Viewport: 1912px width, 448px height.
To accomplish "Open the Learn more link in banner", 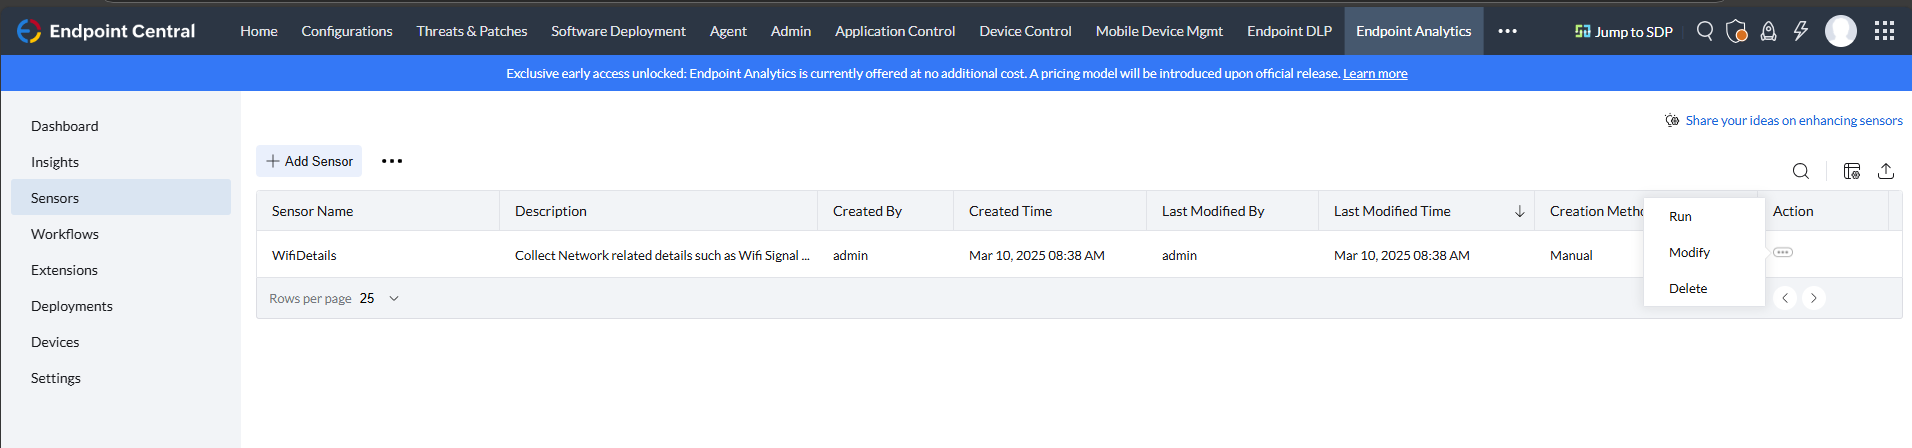I will point(1375,73).
